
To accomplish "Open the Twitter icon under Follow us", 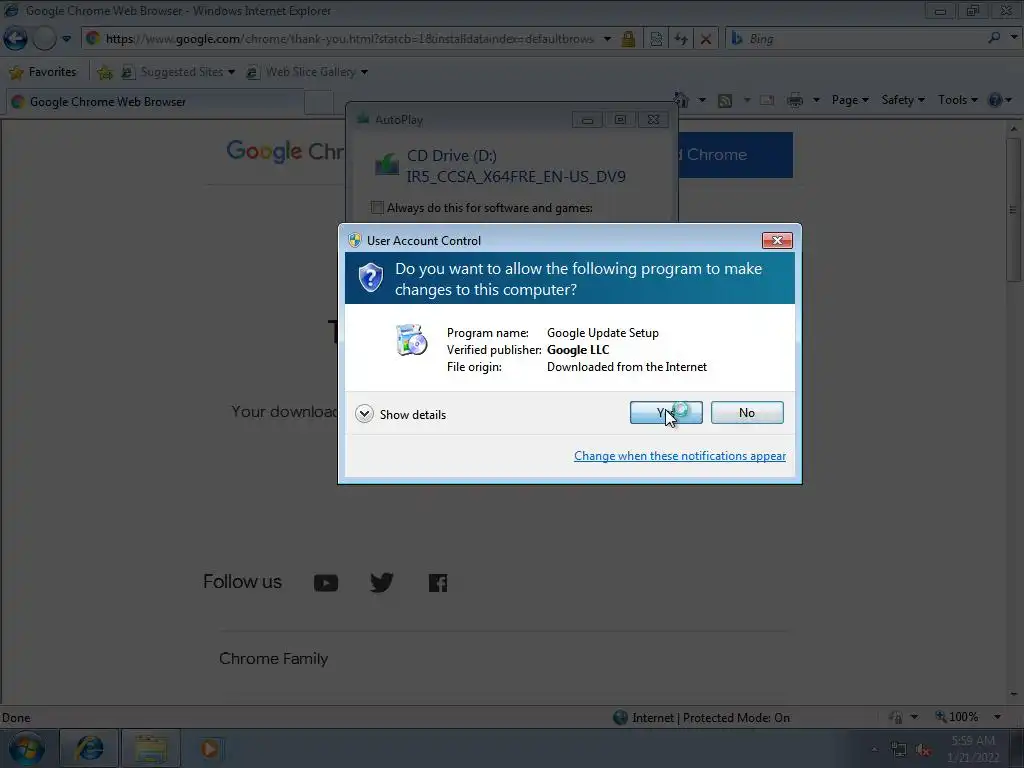I will (x=381, y=583).
